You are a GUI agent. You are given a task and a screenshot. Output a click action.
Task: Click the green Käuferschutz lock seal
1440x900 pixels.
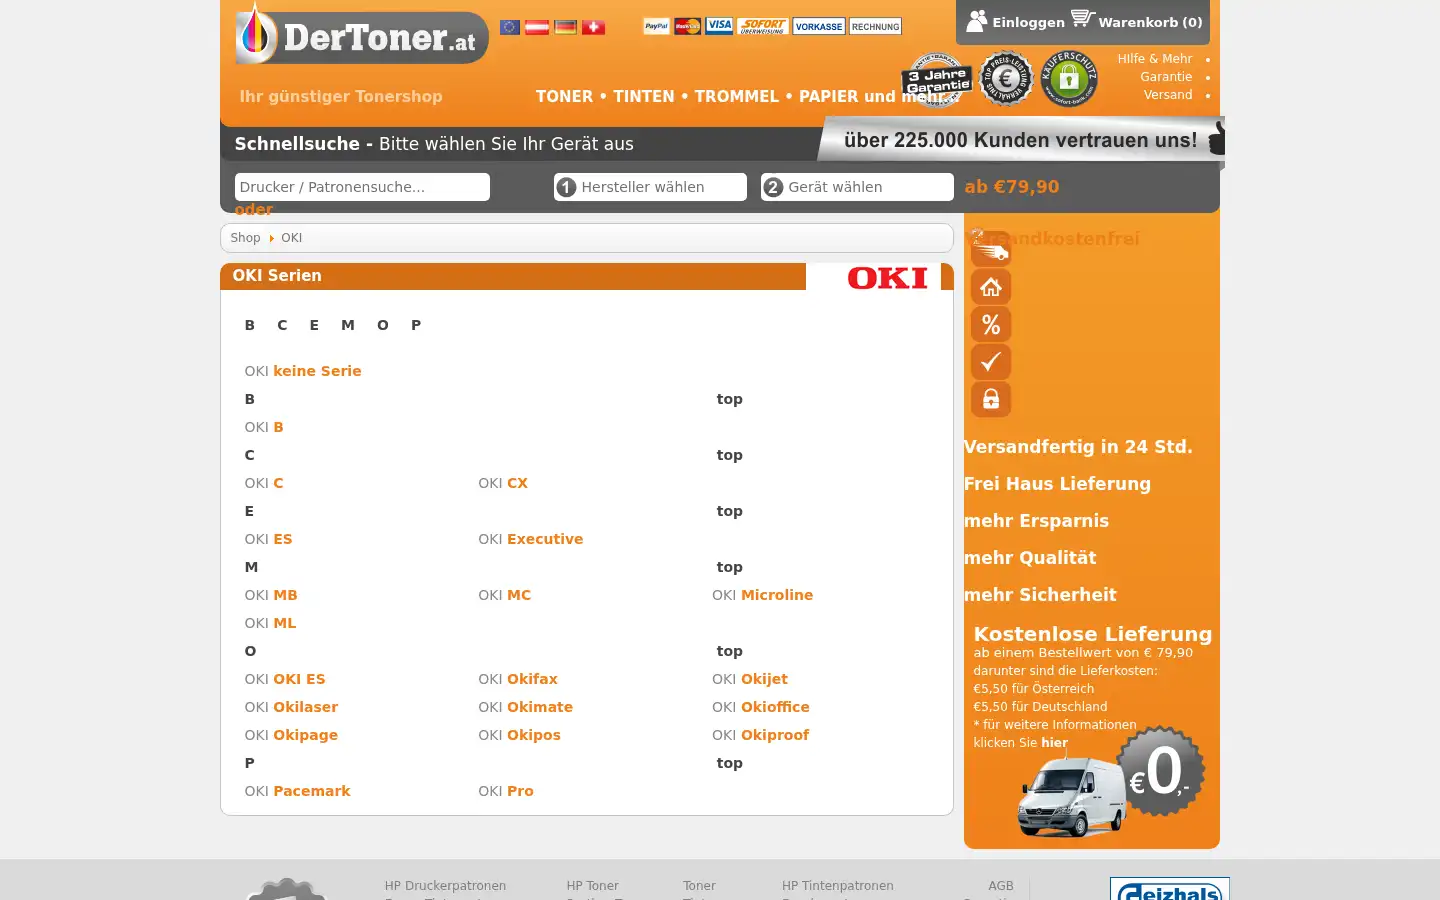click(x=1069, y=78)
